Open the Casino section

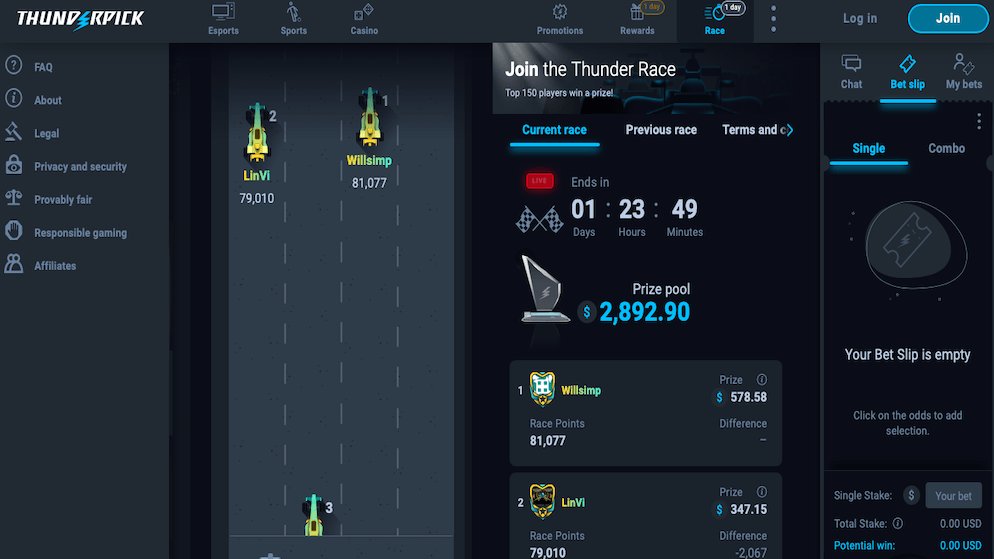(364, 19)
